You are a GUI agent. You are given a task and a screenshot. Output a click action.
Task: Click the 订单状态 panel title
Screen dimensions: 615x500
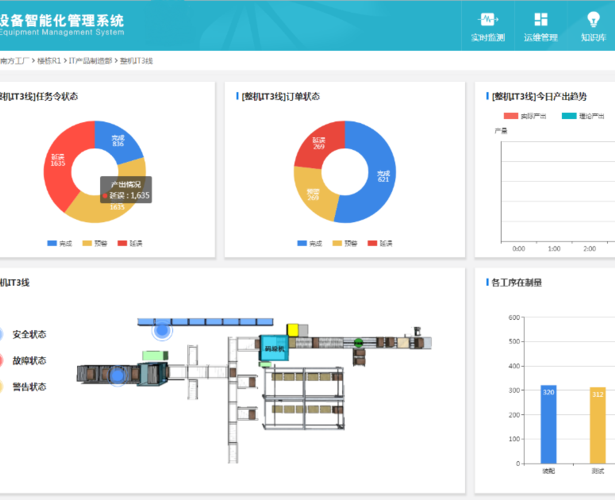click(x=281, y=96)
